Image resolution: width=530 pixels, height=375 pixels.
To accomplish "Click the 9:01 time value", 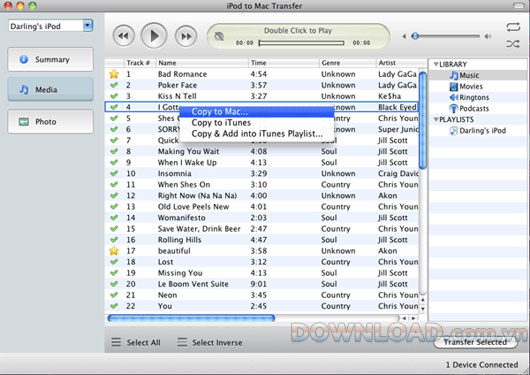I will [259, 284].
